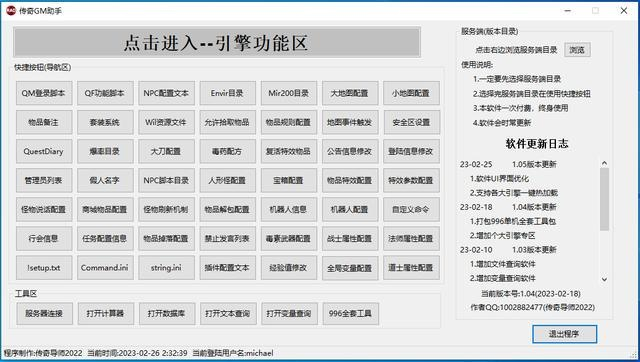Click 禁止发言列表
Image resolution: width=640 pixels, height=362 pixels.
tap(228, 239)
